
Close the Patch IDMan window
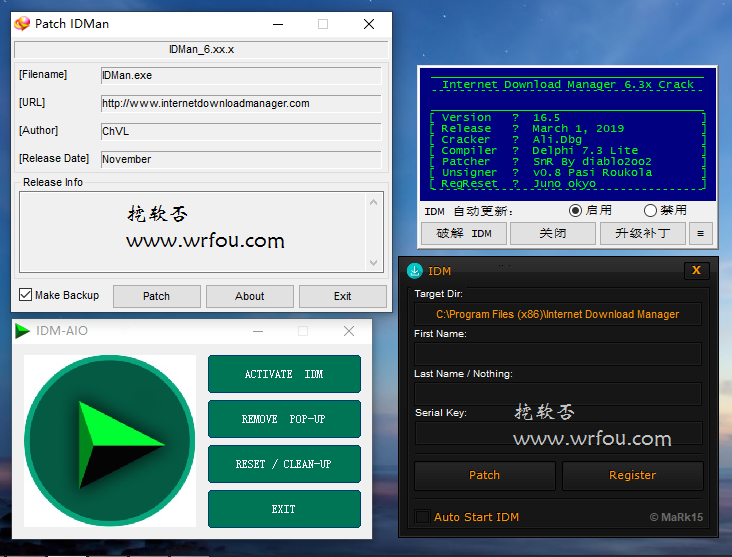369,24
